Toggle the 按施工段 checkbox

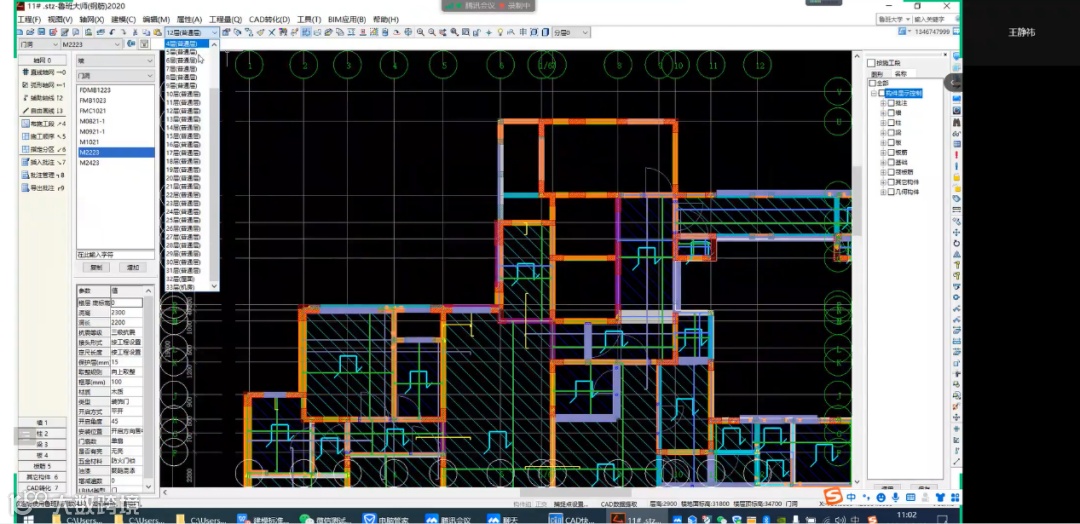pos(871,63)
